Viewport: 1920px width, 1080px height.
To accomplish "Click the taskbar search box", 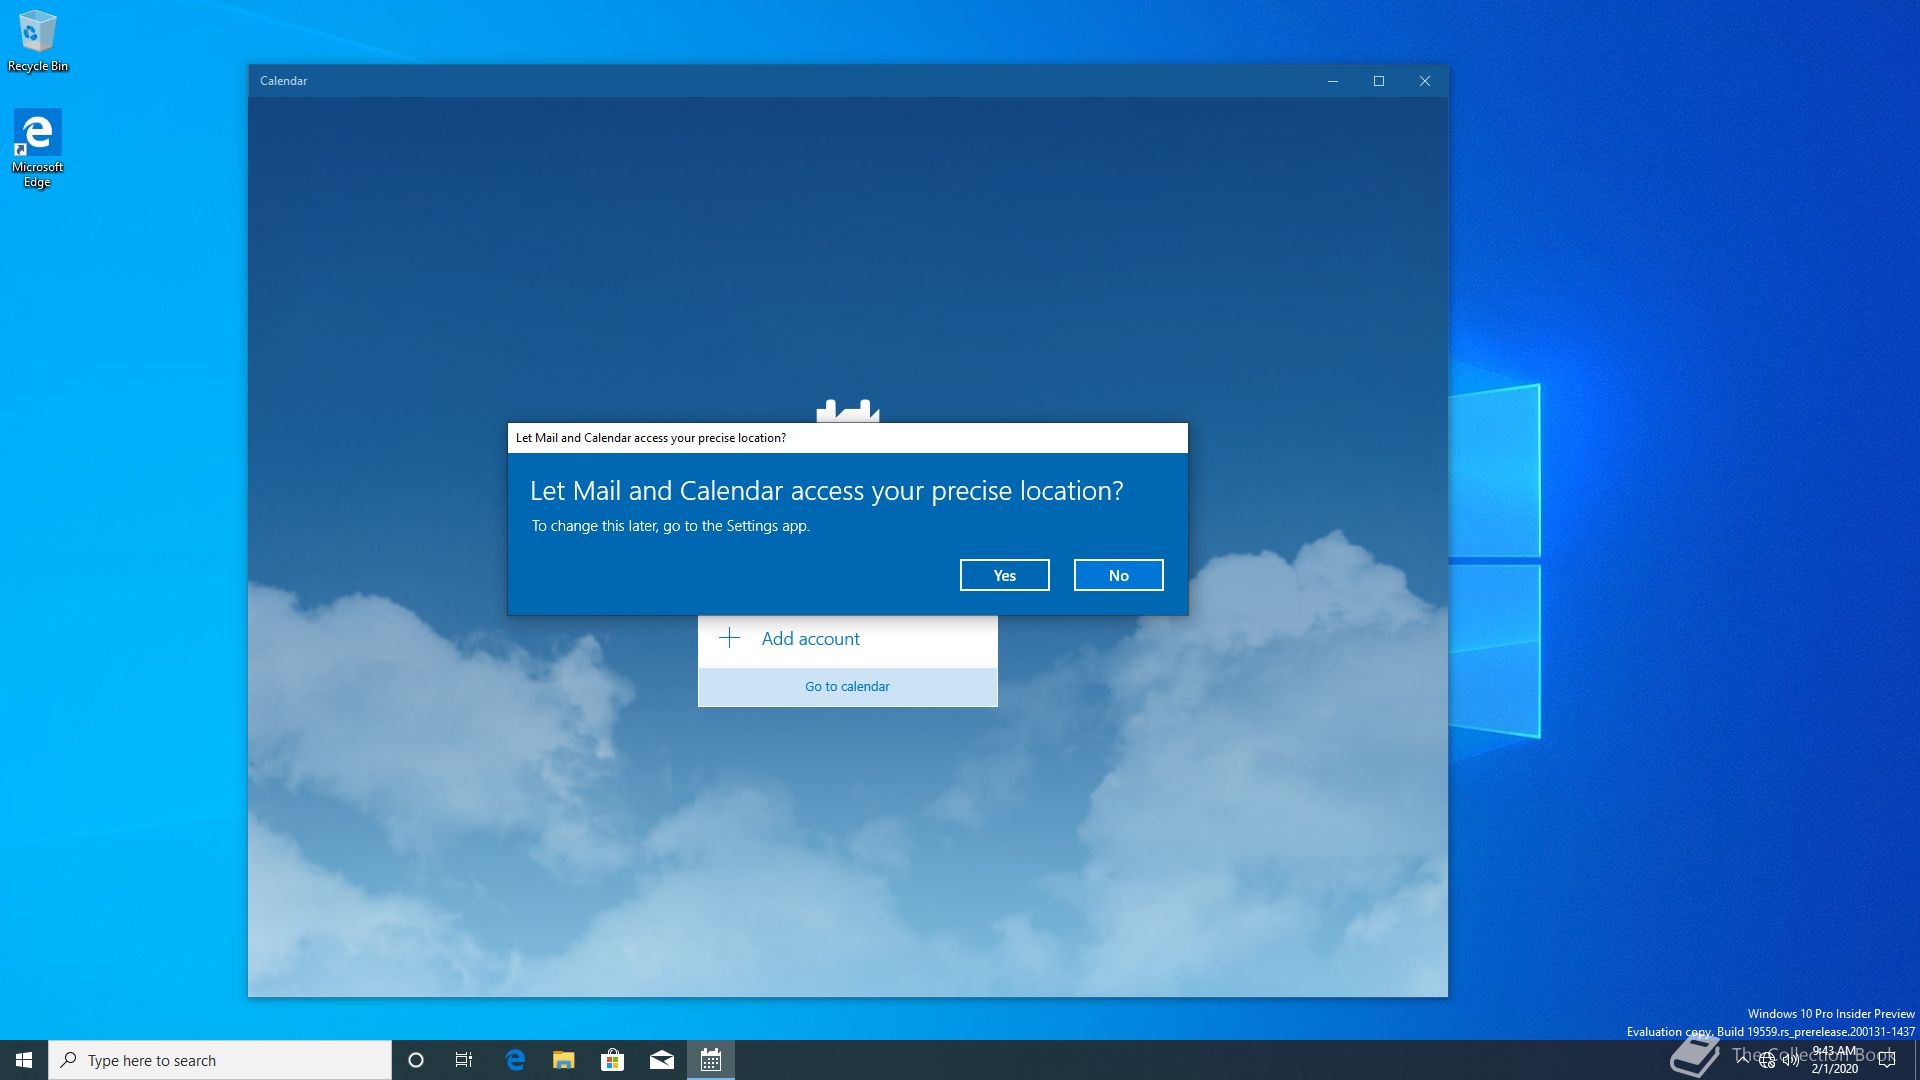I will [220, 1060].
